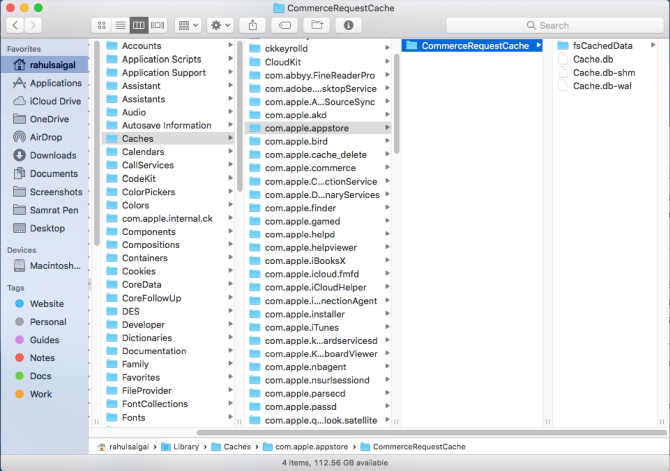Screen dimensions: 670x471
Task: Select the fsCachedData folder
Action: (605, 46)
